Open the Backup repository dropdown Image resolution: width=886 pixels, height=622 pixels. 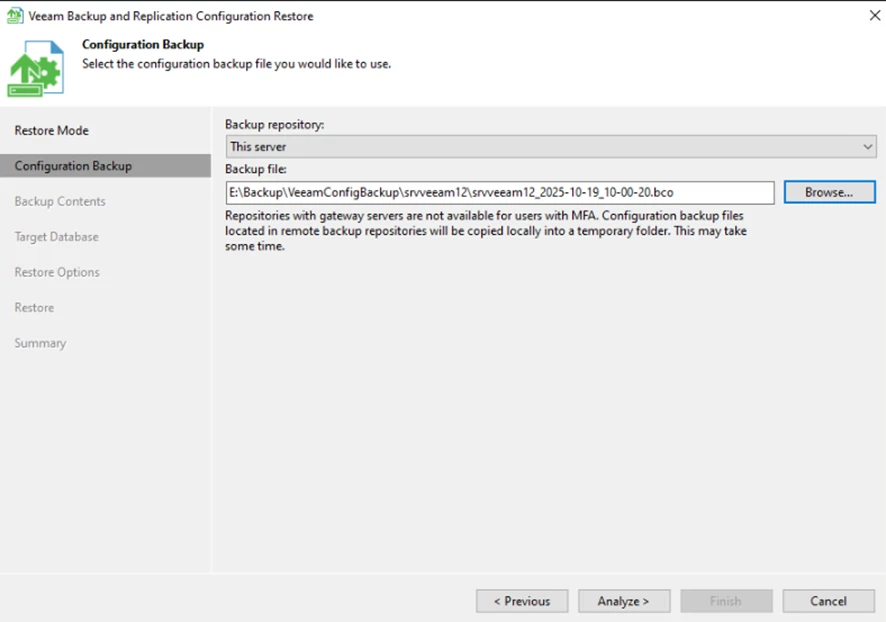point(551,147)
